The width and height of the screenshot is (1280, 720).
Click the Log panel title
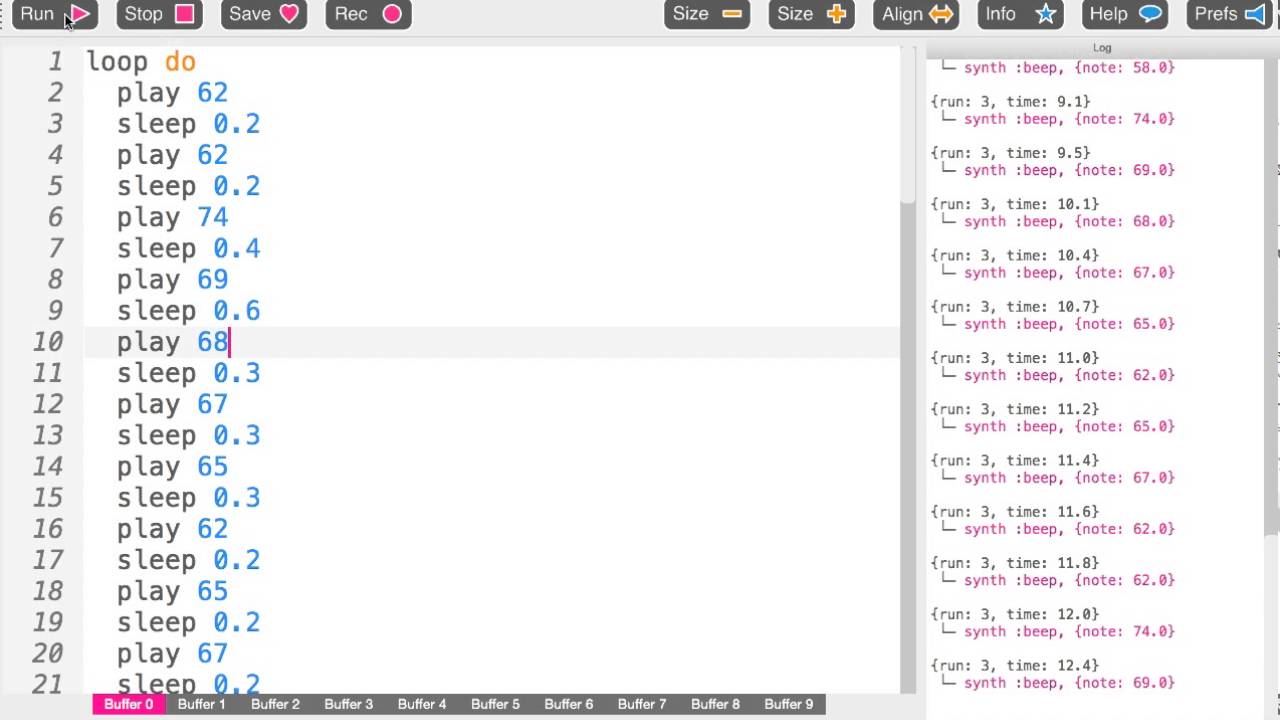[x=1102, y=48]
